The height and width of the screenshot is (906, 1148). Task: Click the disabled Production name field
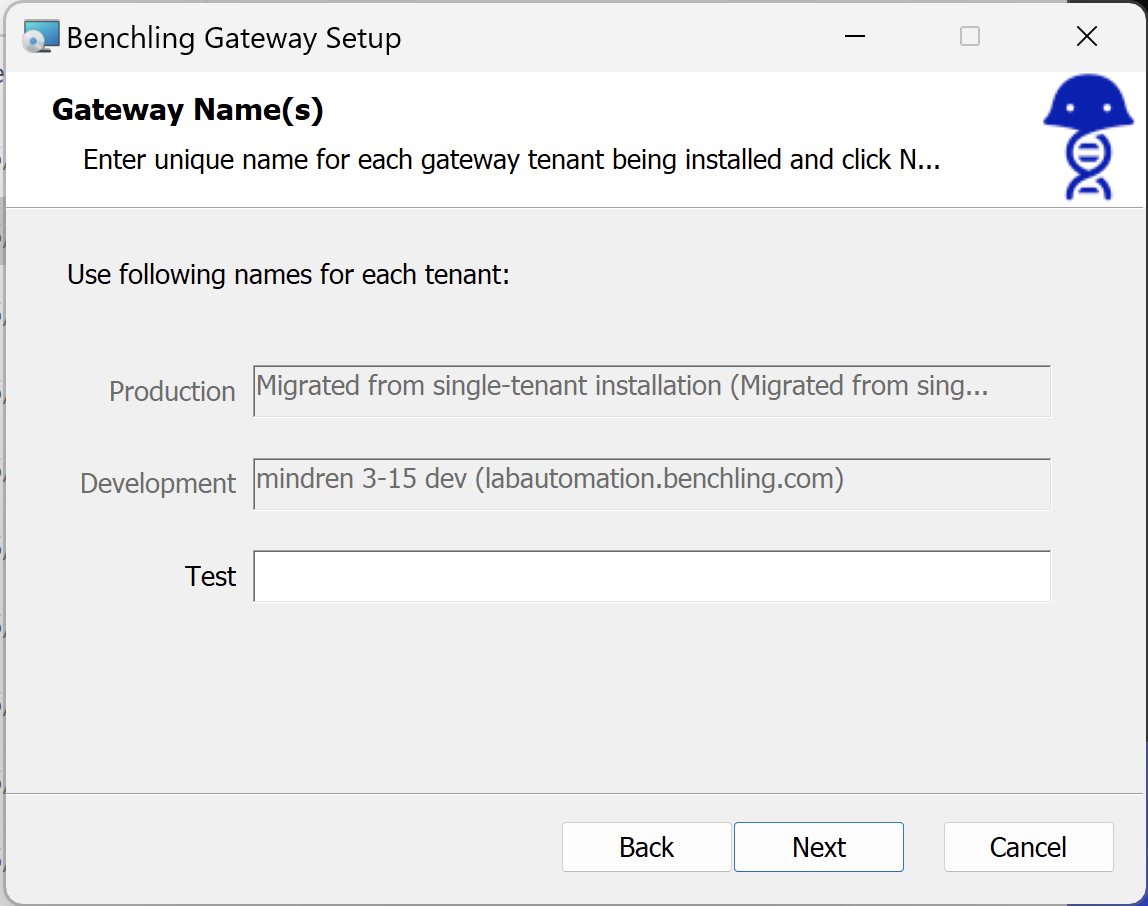click(x=651, y=390)
